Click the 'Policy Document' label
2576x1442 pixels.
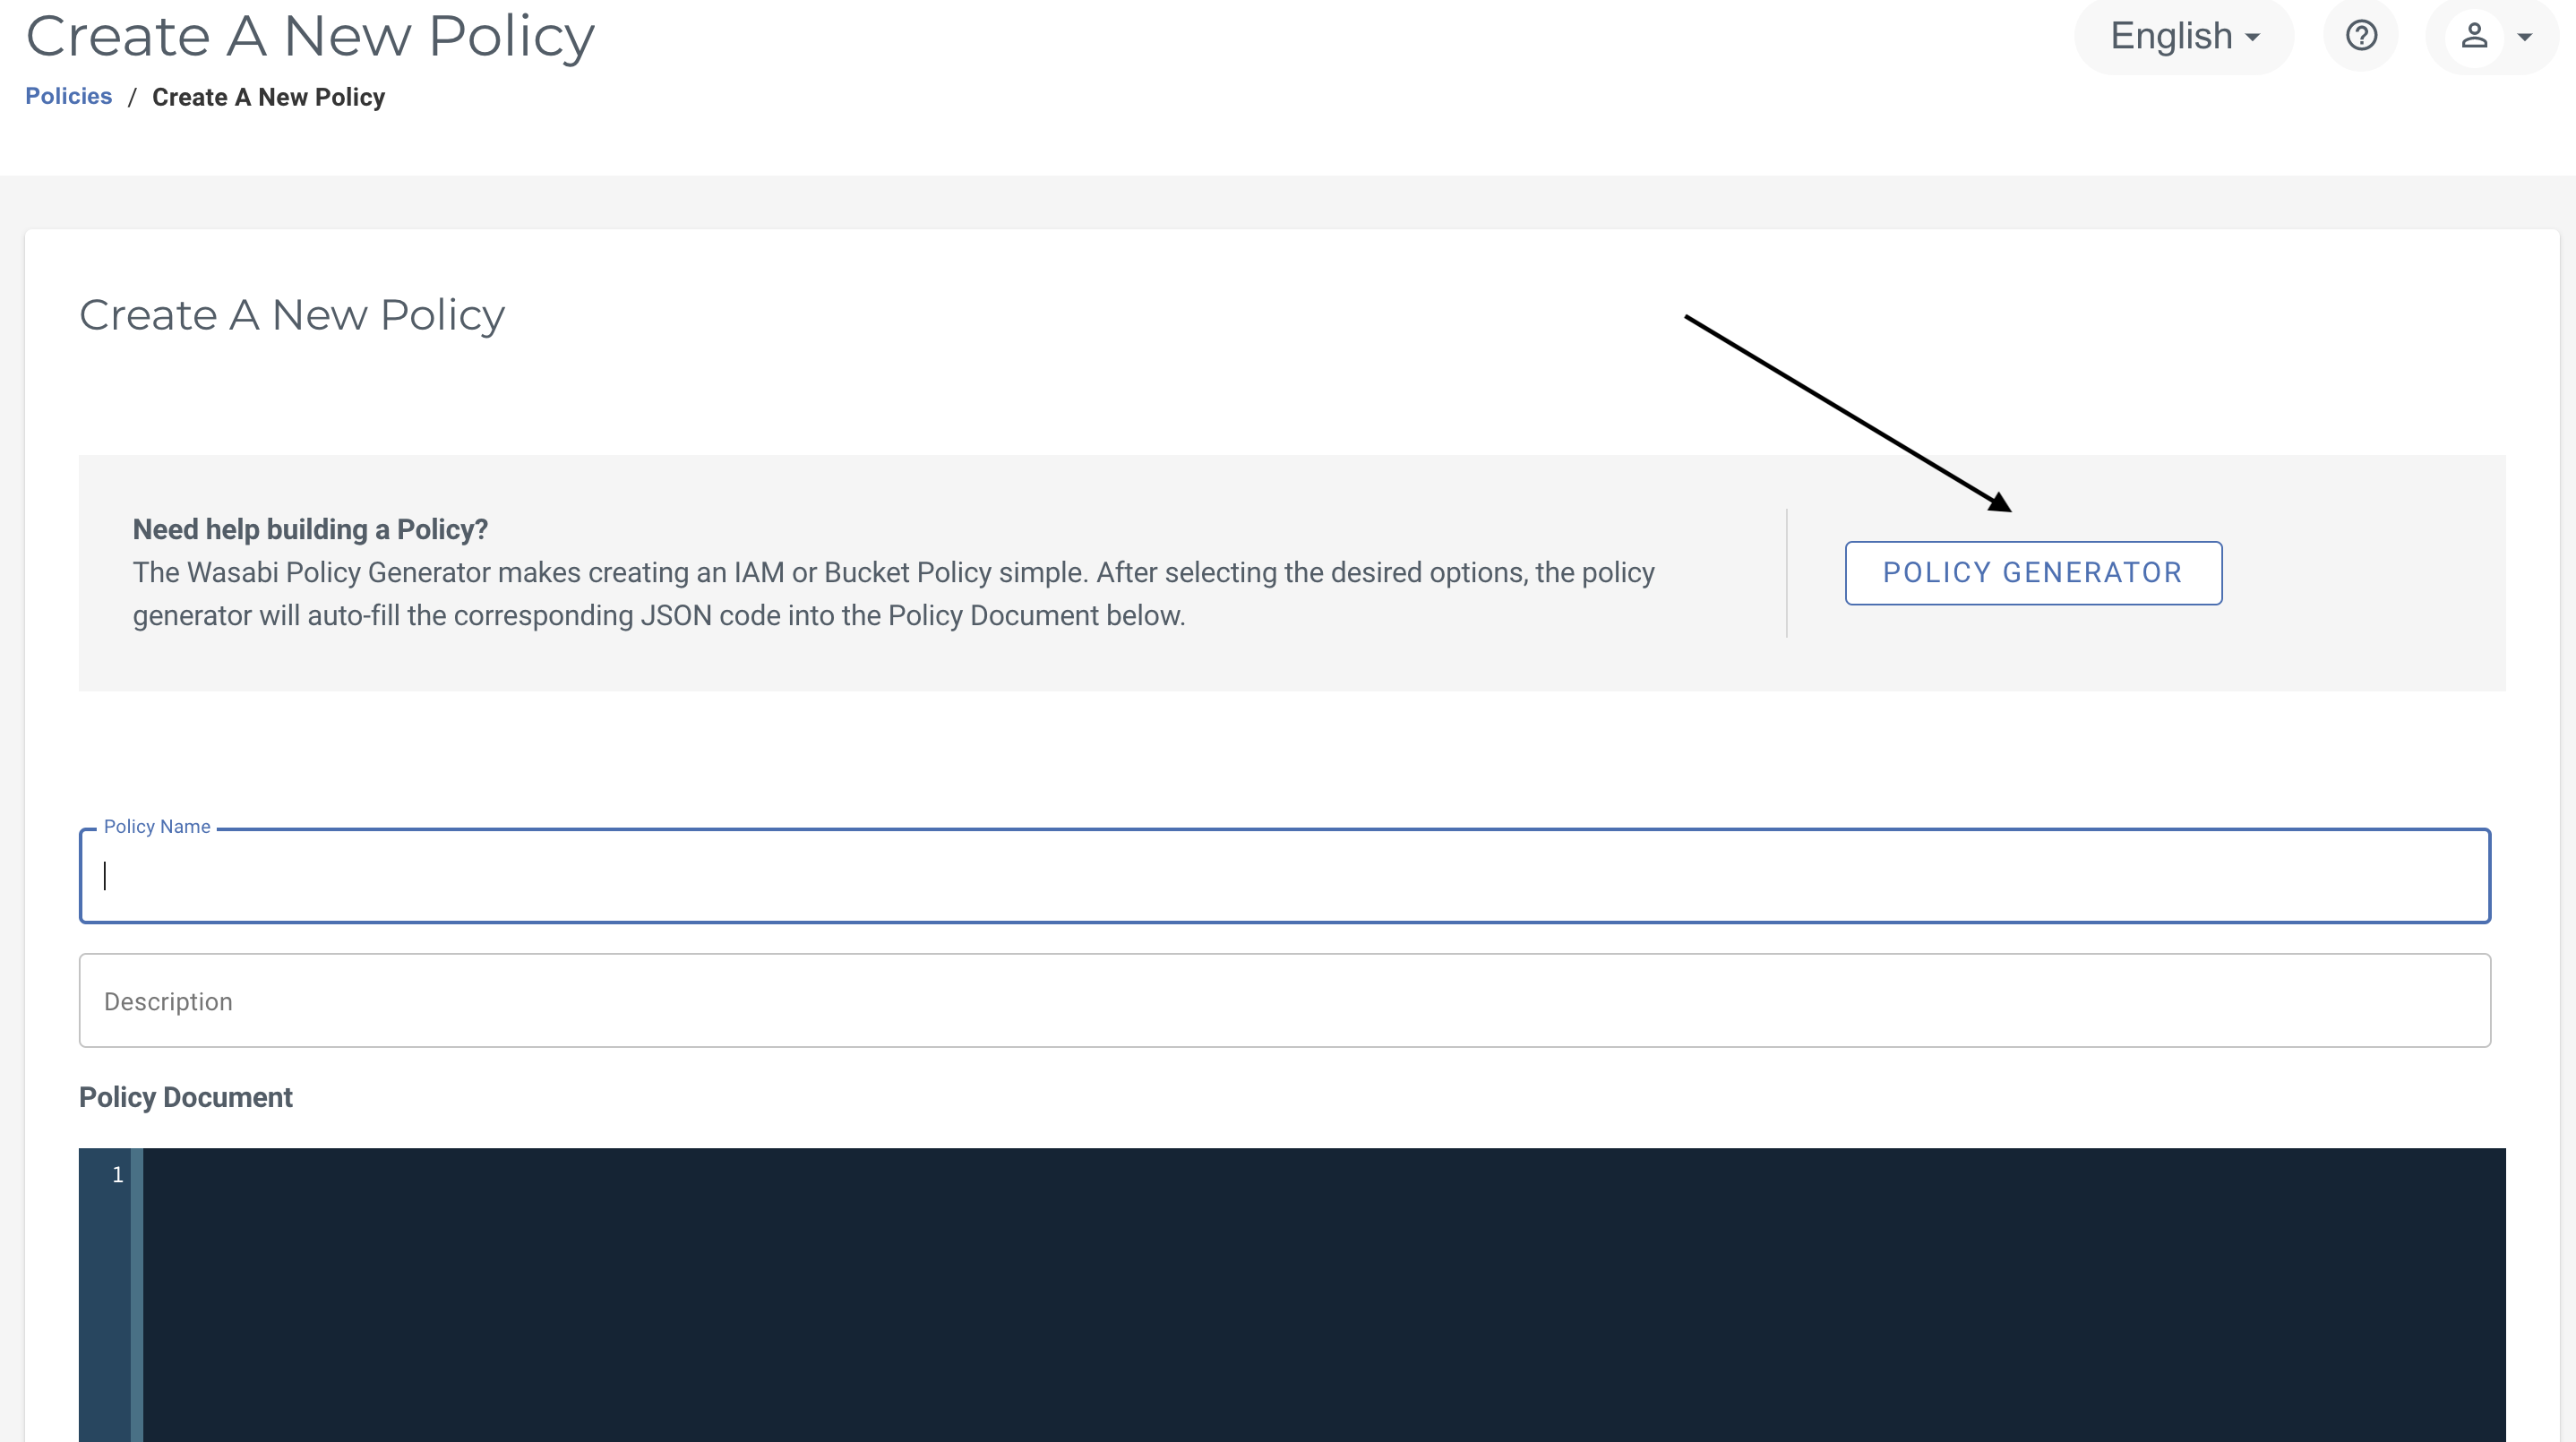coord(186,1098)
